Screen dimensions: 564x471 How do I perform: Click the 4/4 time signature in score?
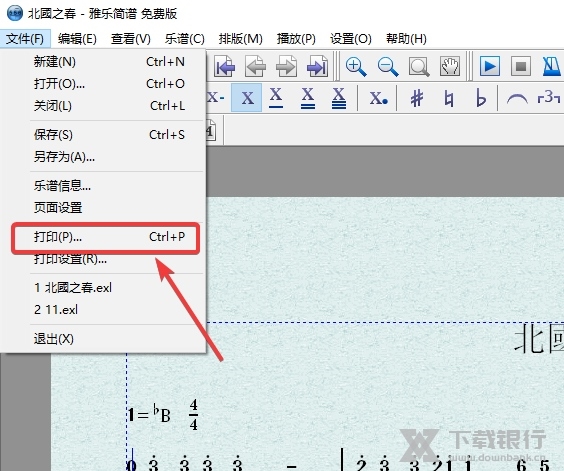[x=194, y=415]
